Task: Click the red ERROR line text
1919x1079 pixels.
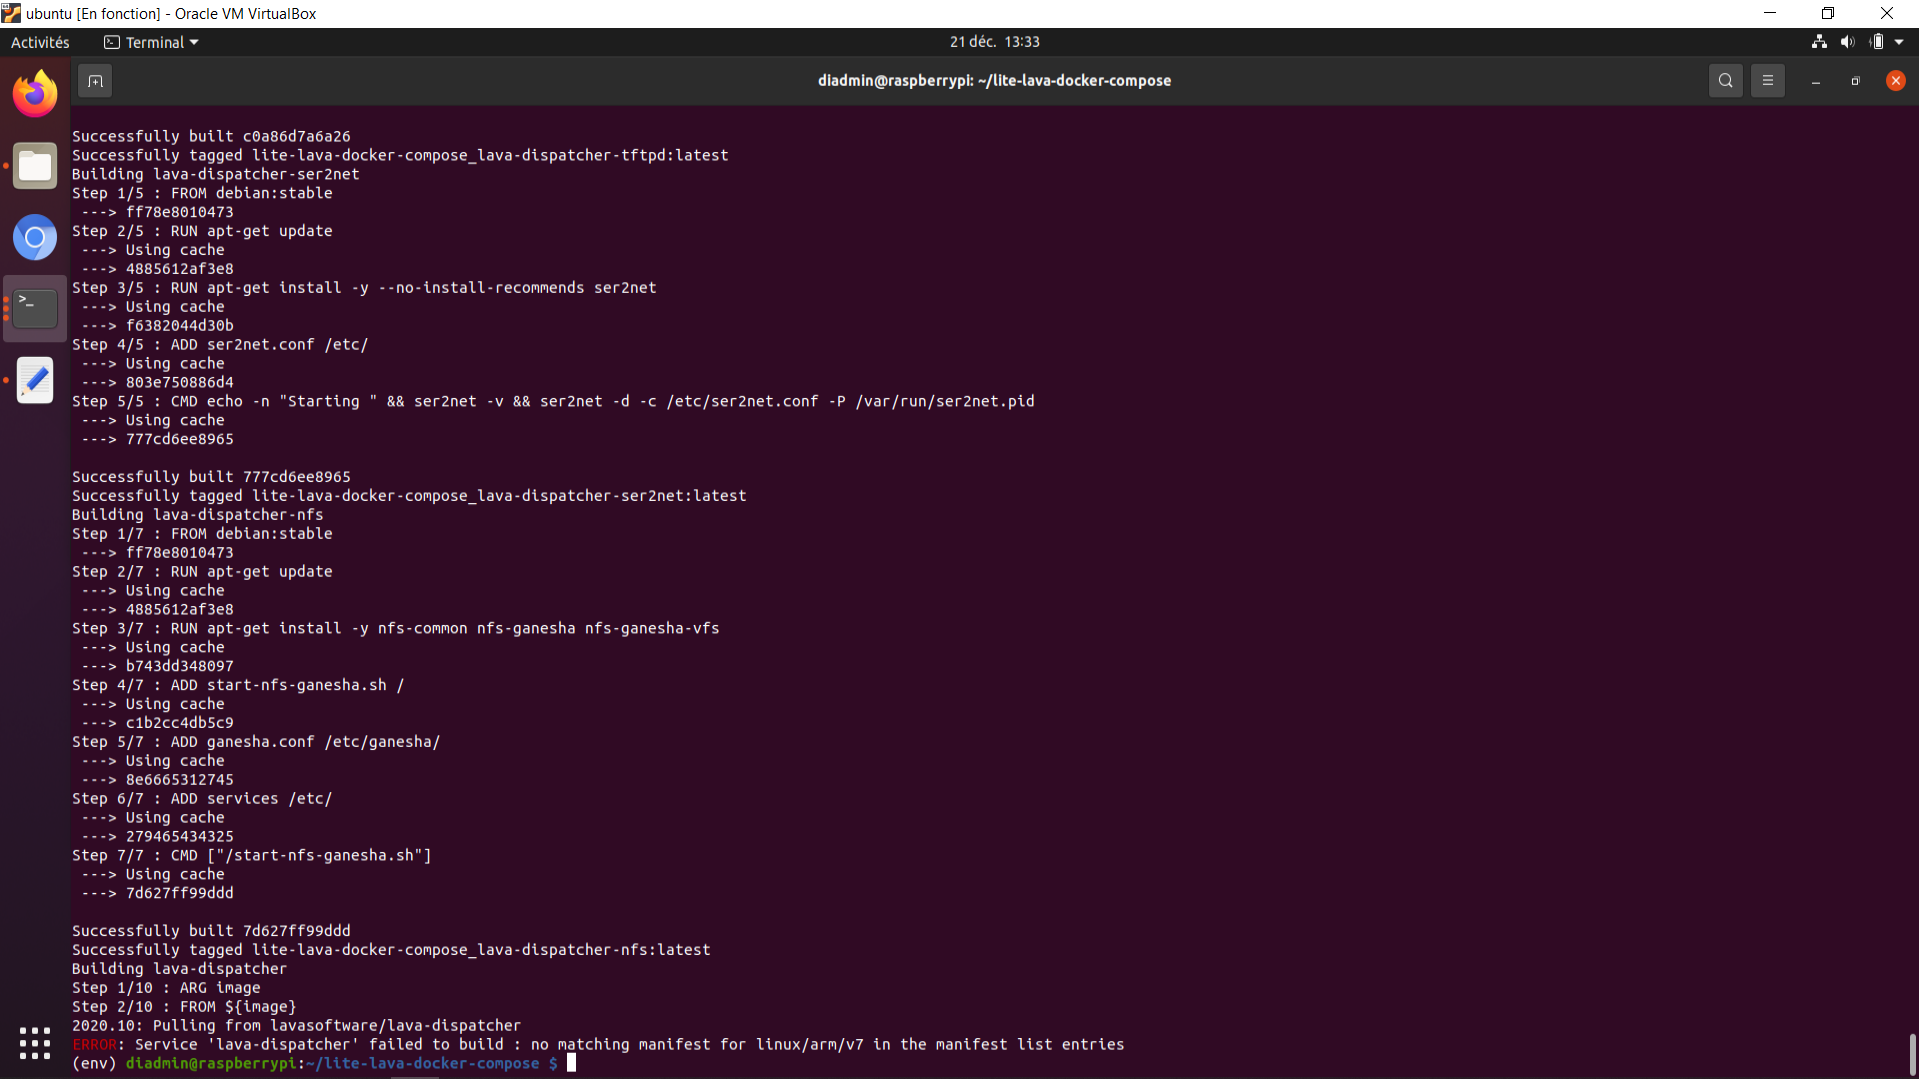Action: click(598, 1044)
